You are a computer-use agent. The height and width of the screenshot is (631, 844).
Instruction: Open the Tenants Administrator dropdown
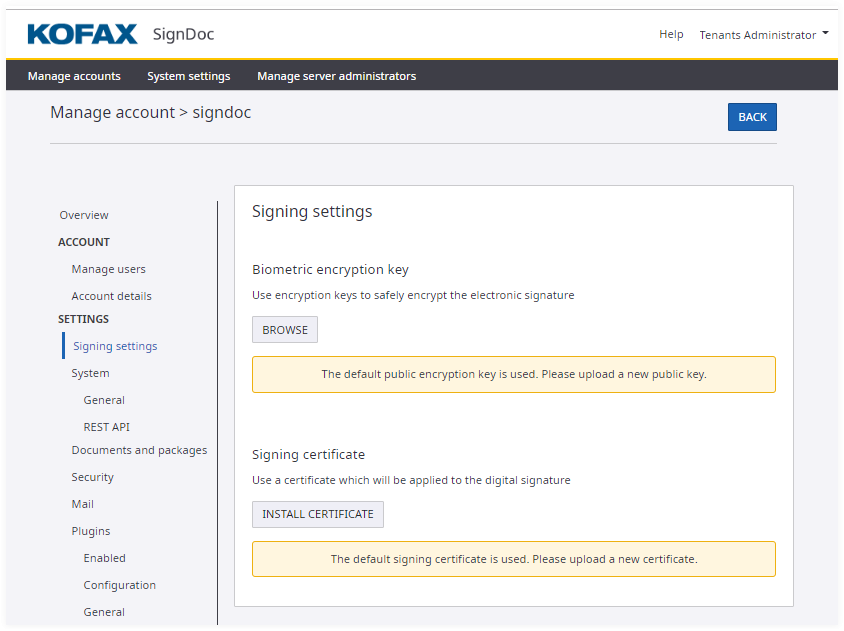click(763, 35)
